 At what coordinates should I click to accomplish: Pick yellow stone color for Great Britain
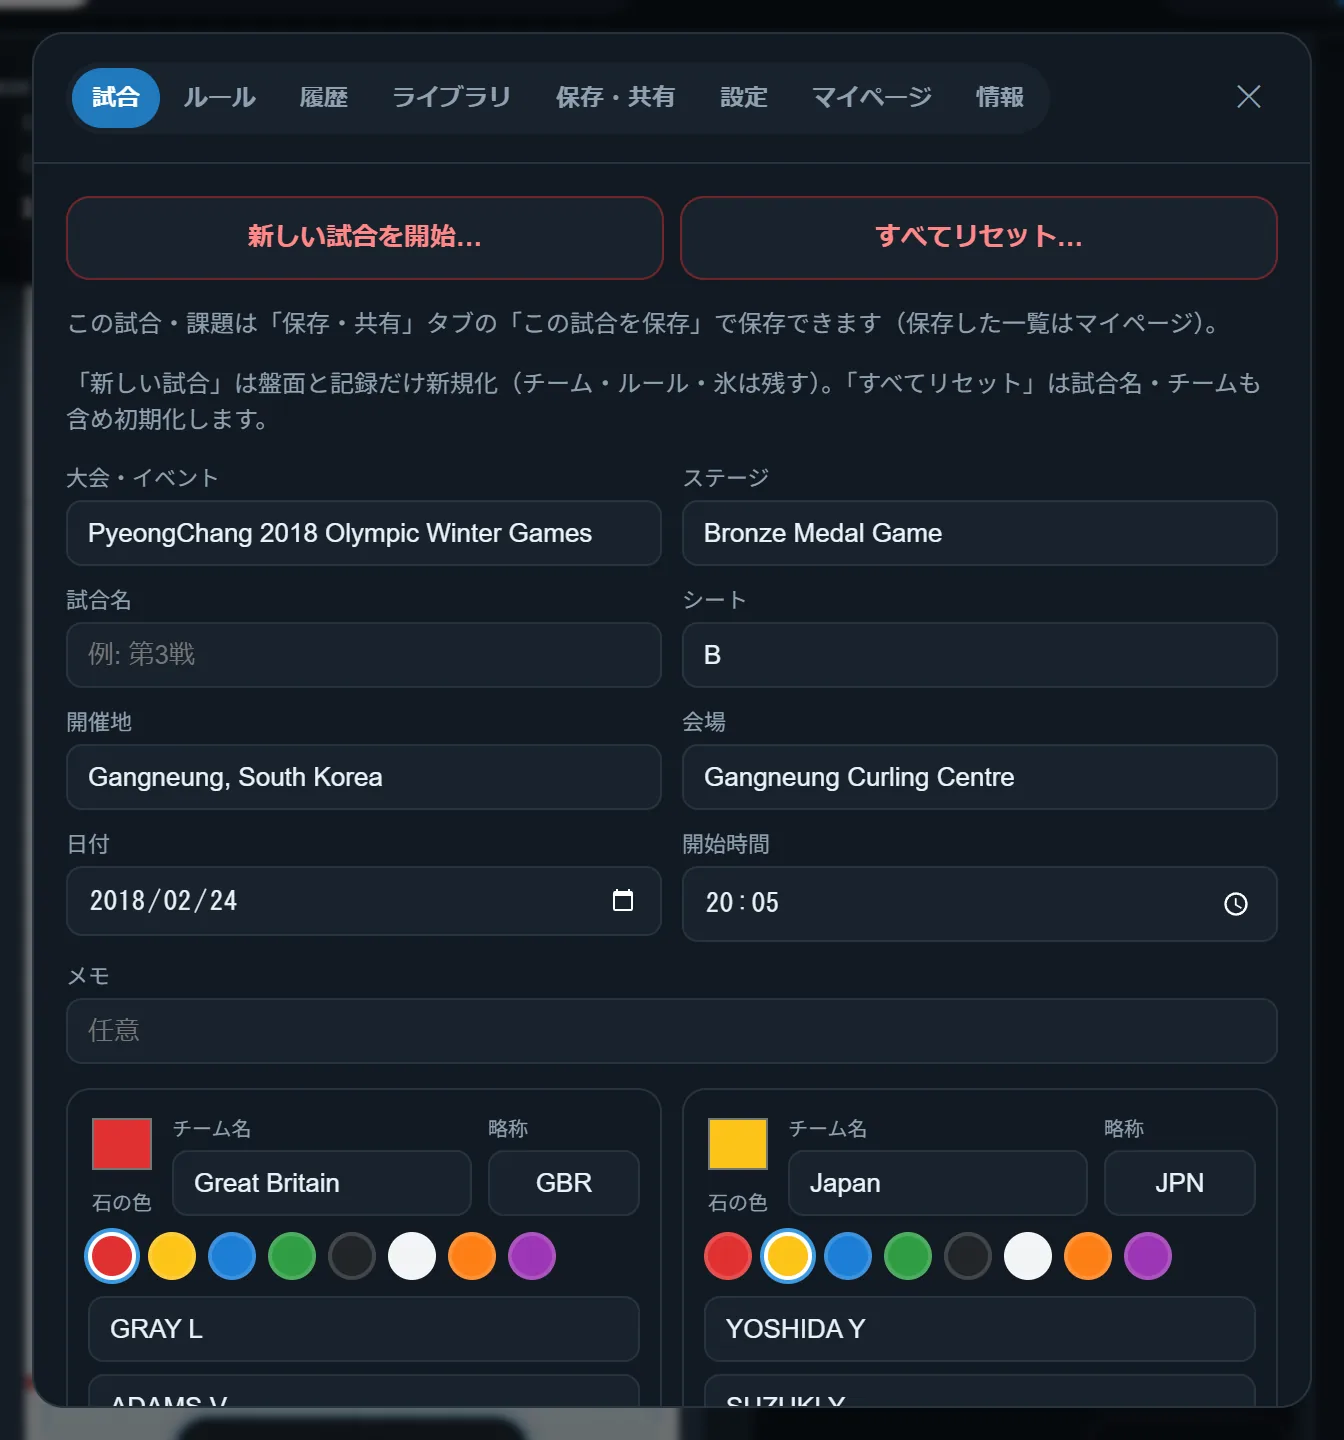[x=172, y=1256]
